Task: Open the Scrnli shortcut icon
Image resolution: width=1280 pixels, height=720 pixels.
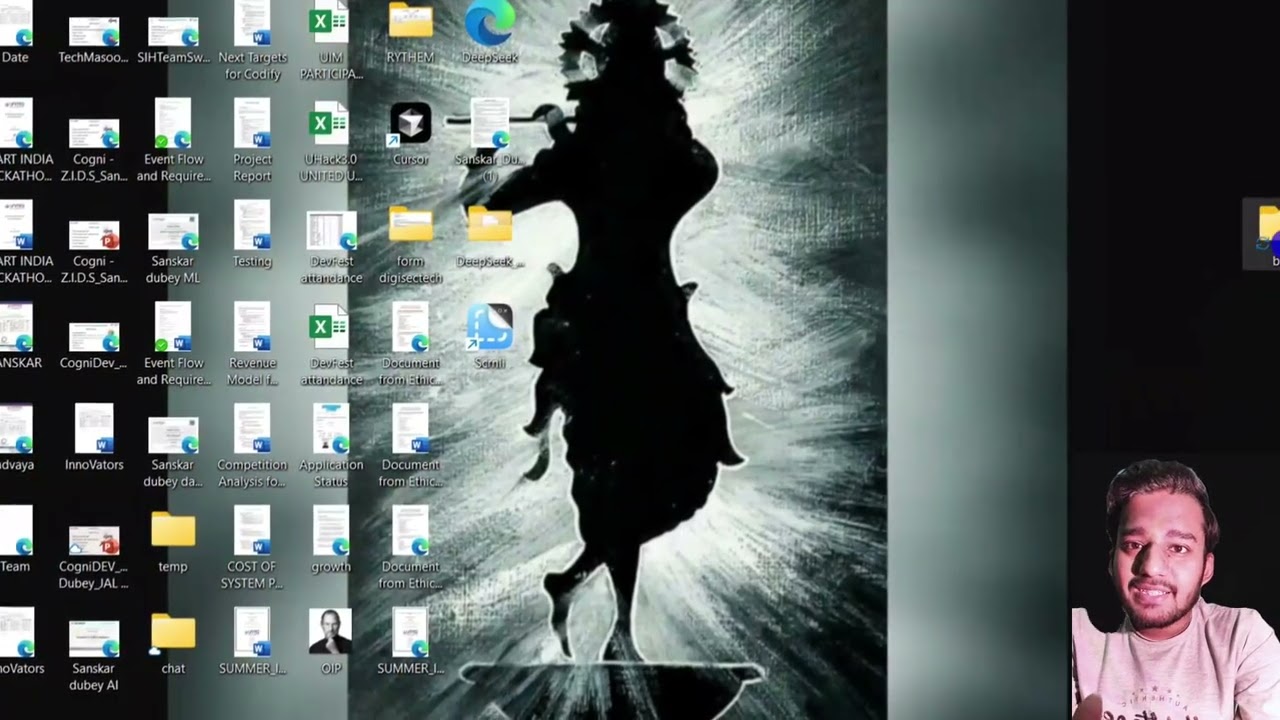Action: tap(489, 330)
